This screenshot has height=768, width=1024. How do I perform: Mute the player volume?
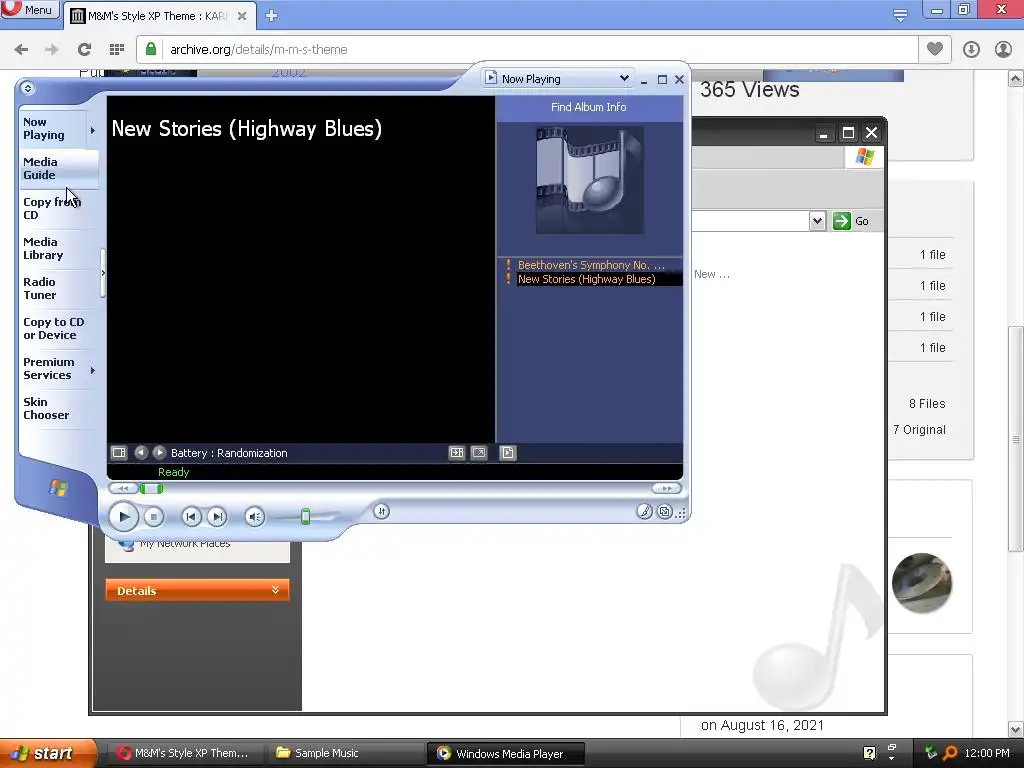pyautogui.click(x=255, y=517)
